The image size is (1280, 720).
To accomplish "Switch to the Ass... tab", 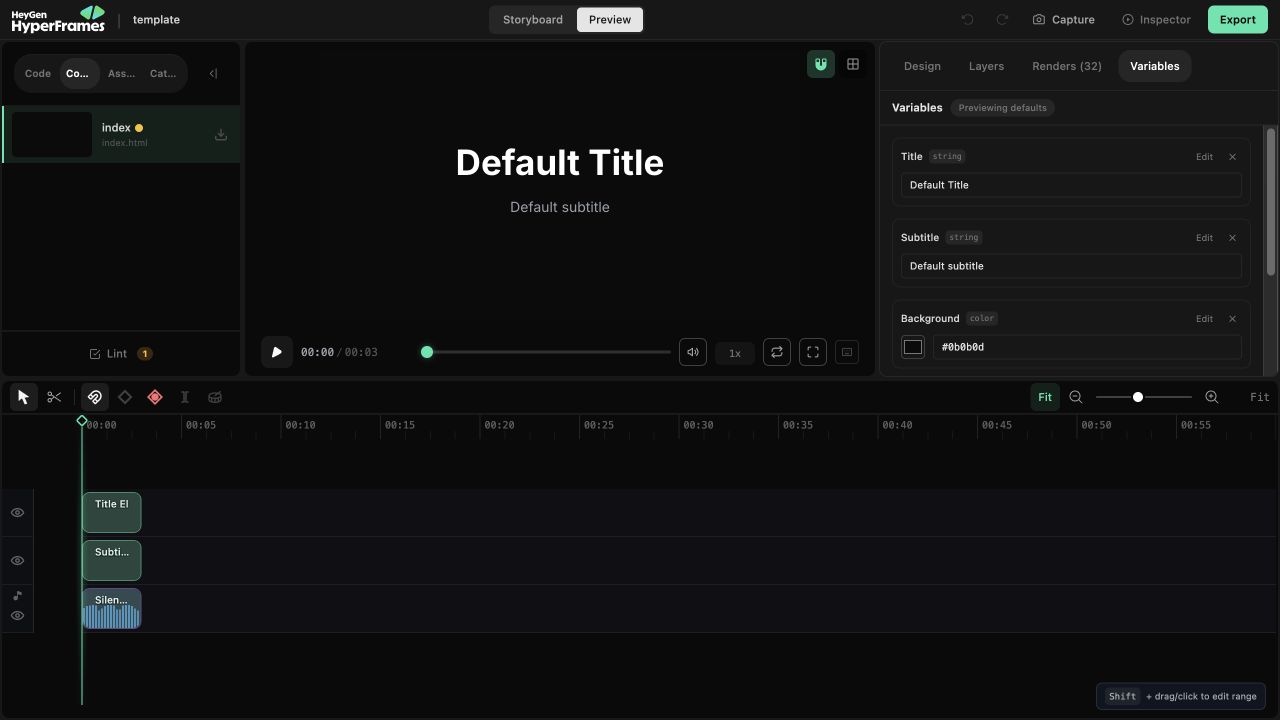I will (x=121, y=73).
